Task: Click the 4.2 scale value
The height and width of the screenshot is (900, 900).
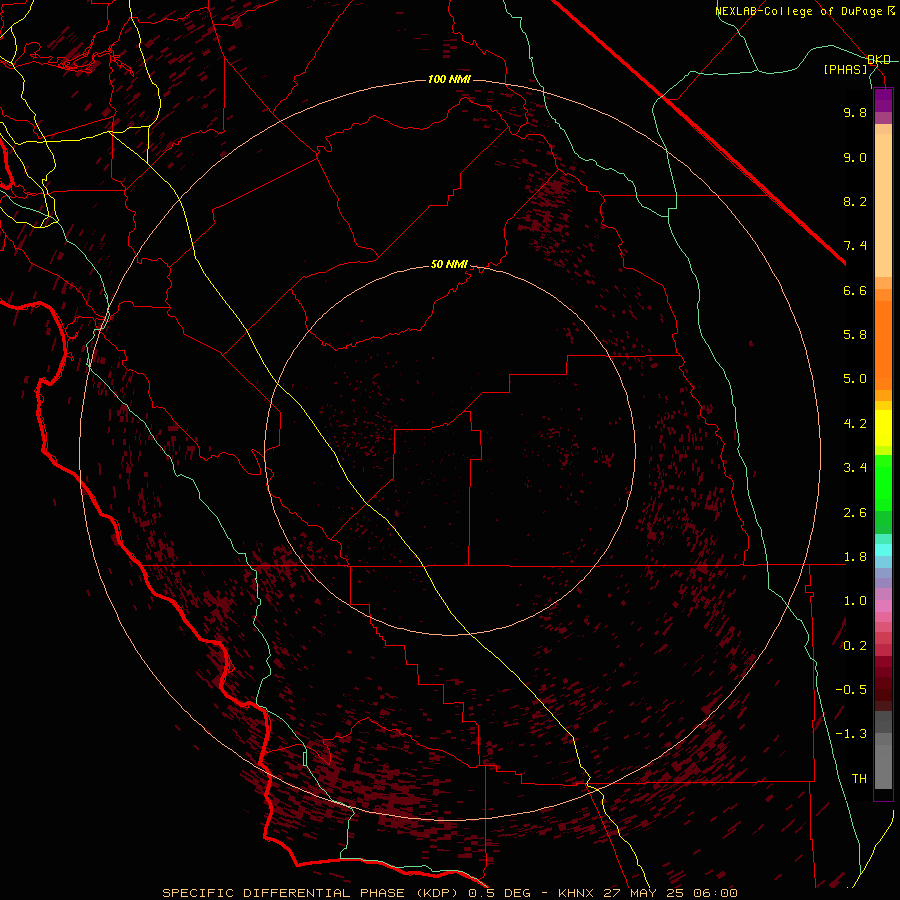Action: pyautogui.click(x=855, y=424)
